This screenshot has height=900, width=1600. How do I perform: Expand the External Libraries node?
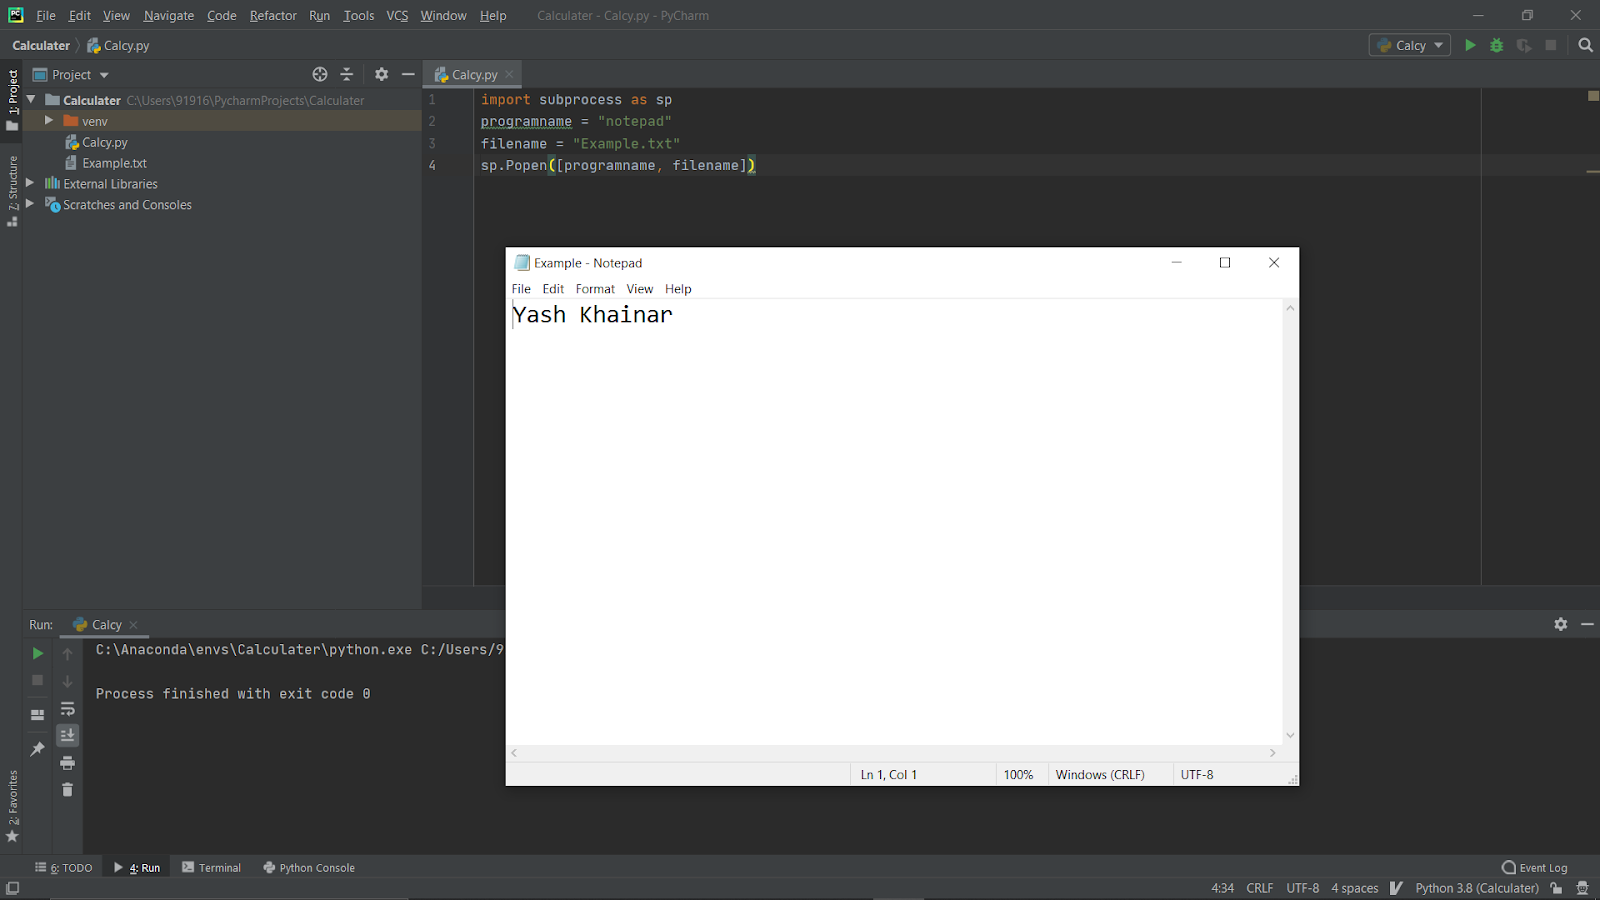pos(30,183)
